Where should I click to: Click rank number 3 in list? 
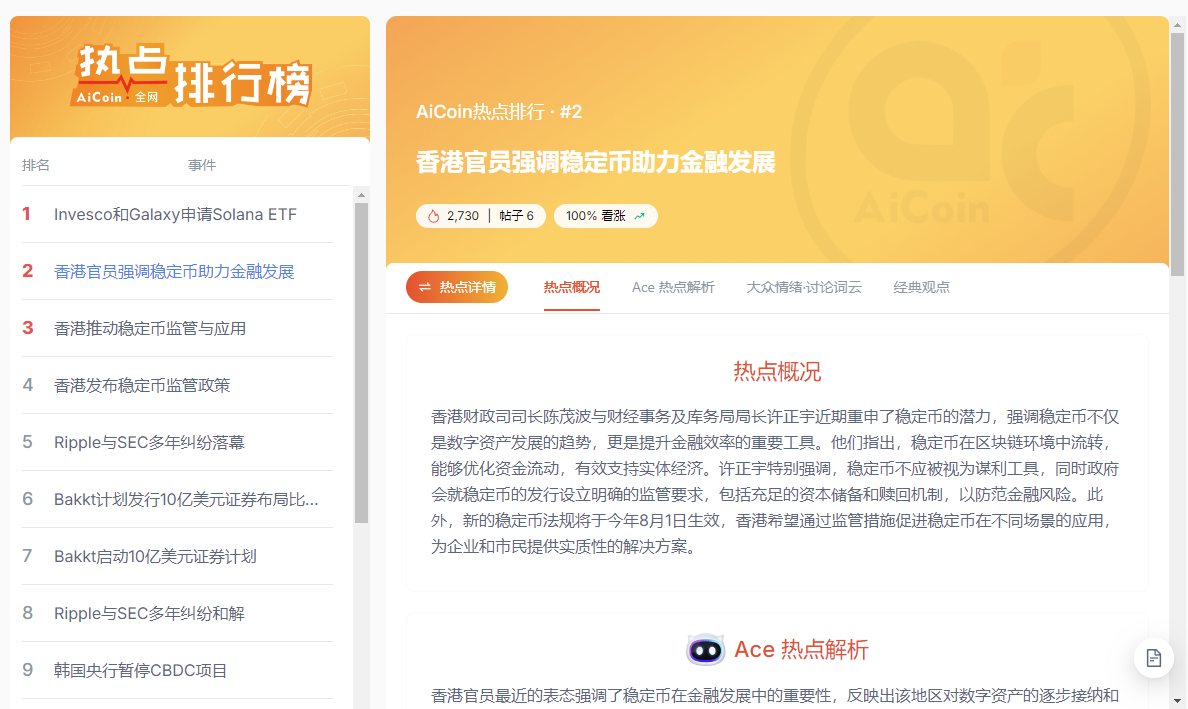coord(27,328)
